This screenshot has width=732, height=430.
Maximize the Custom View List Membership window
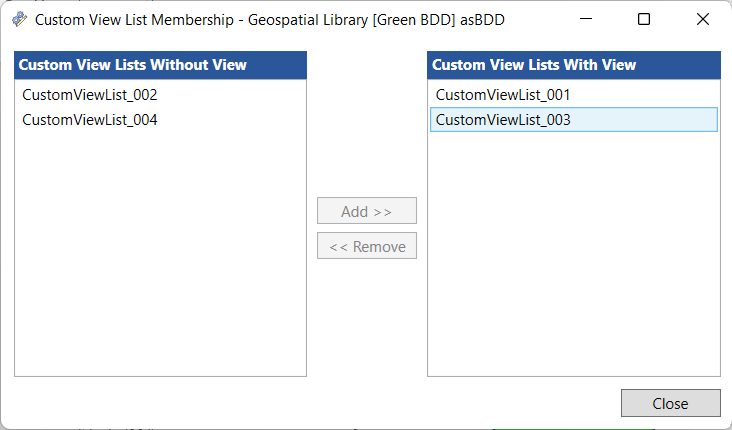click(644, 19)
